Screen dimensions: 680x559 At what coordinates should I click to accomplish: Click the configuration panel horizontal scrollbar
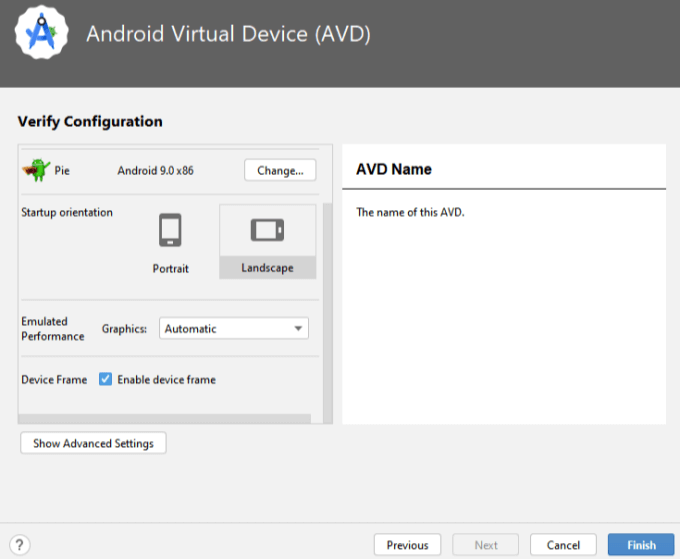164,418
